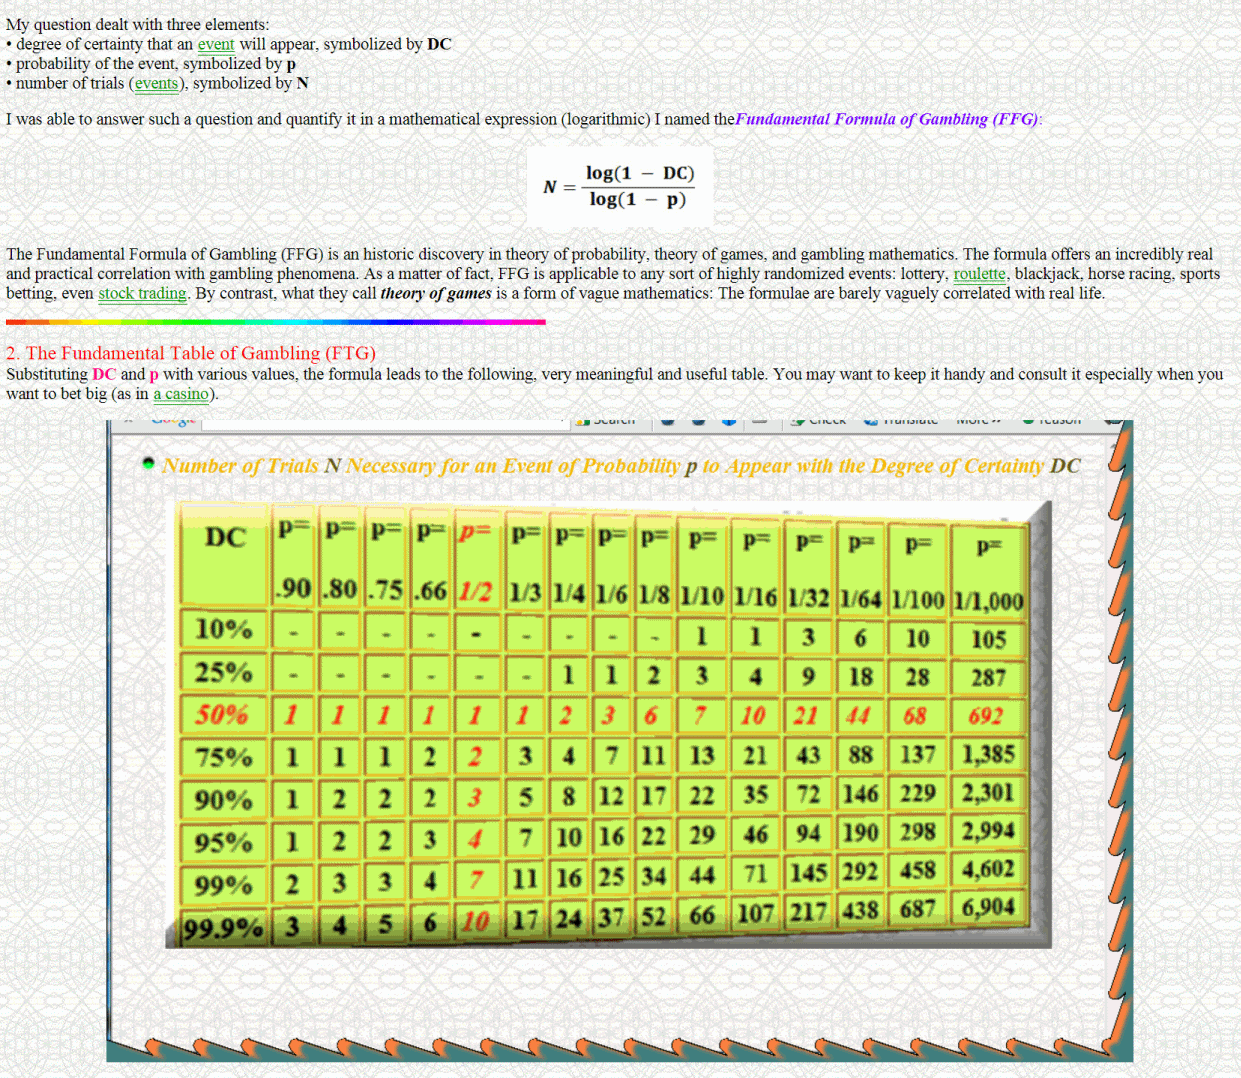
Task: Click the table cell showing '137'
Action: 918,754
